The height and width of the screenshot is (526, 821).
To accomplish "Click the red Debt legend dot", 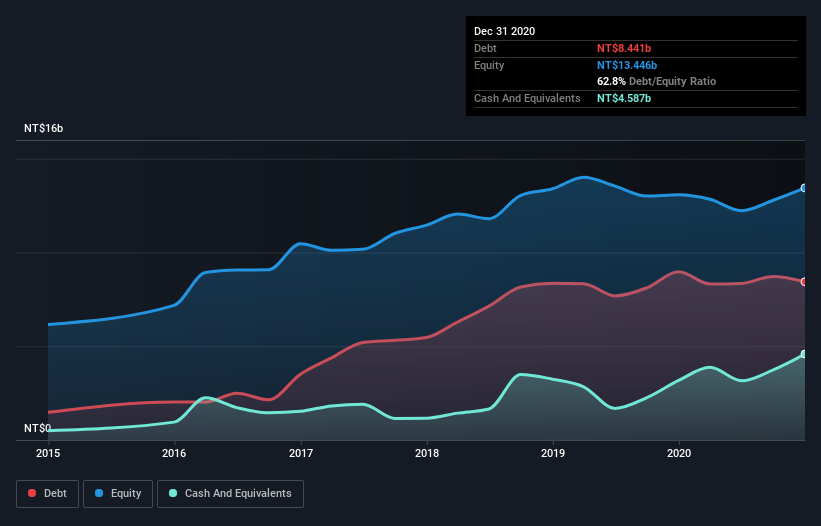I will (x=32, y=493).
